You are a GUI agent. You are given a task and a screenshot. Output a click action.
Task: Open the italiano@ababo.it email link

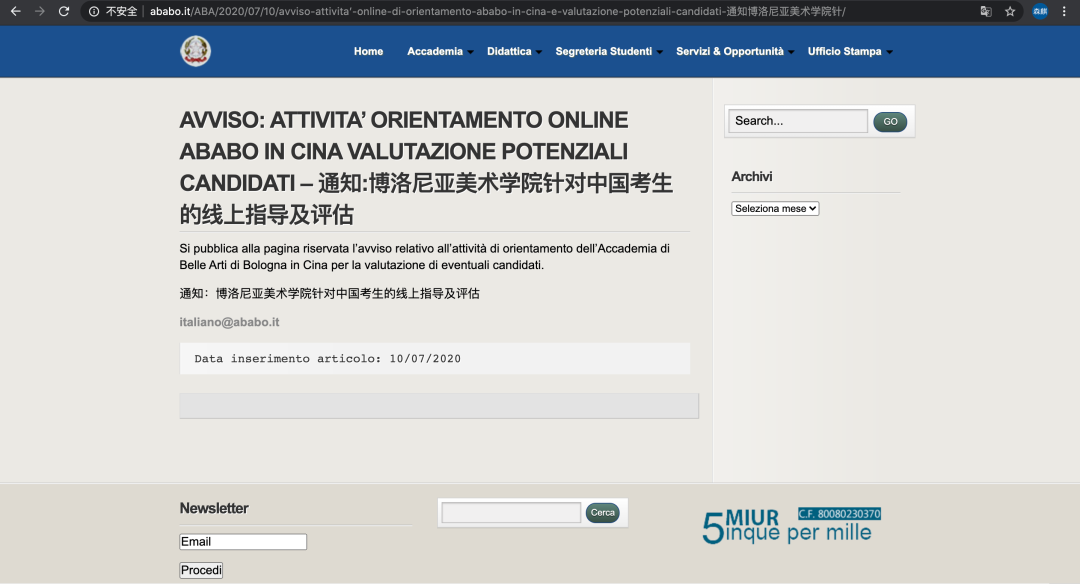(x=229, y=322)
